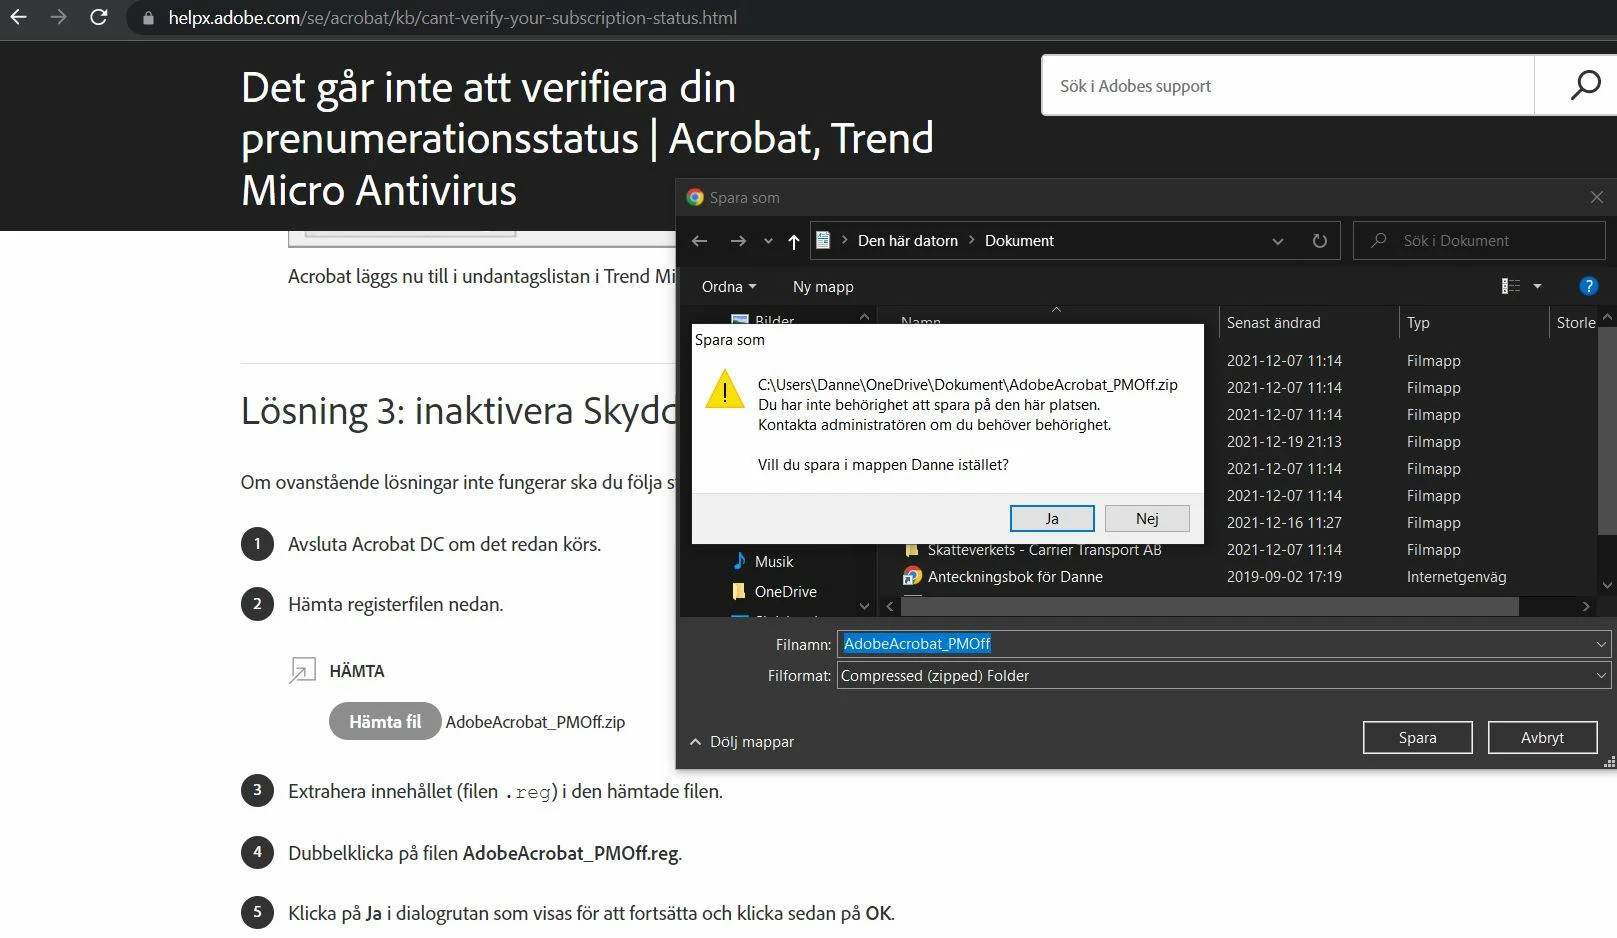Click the Musik note icon

[x=740, y=561]
